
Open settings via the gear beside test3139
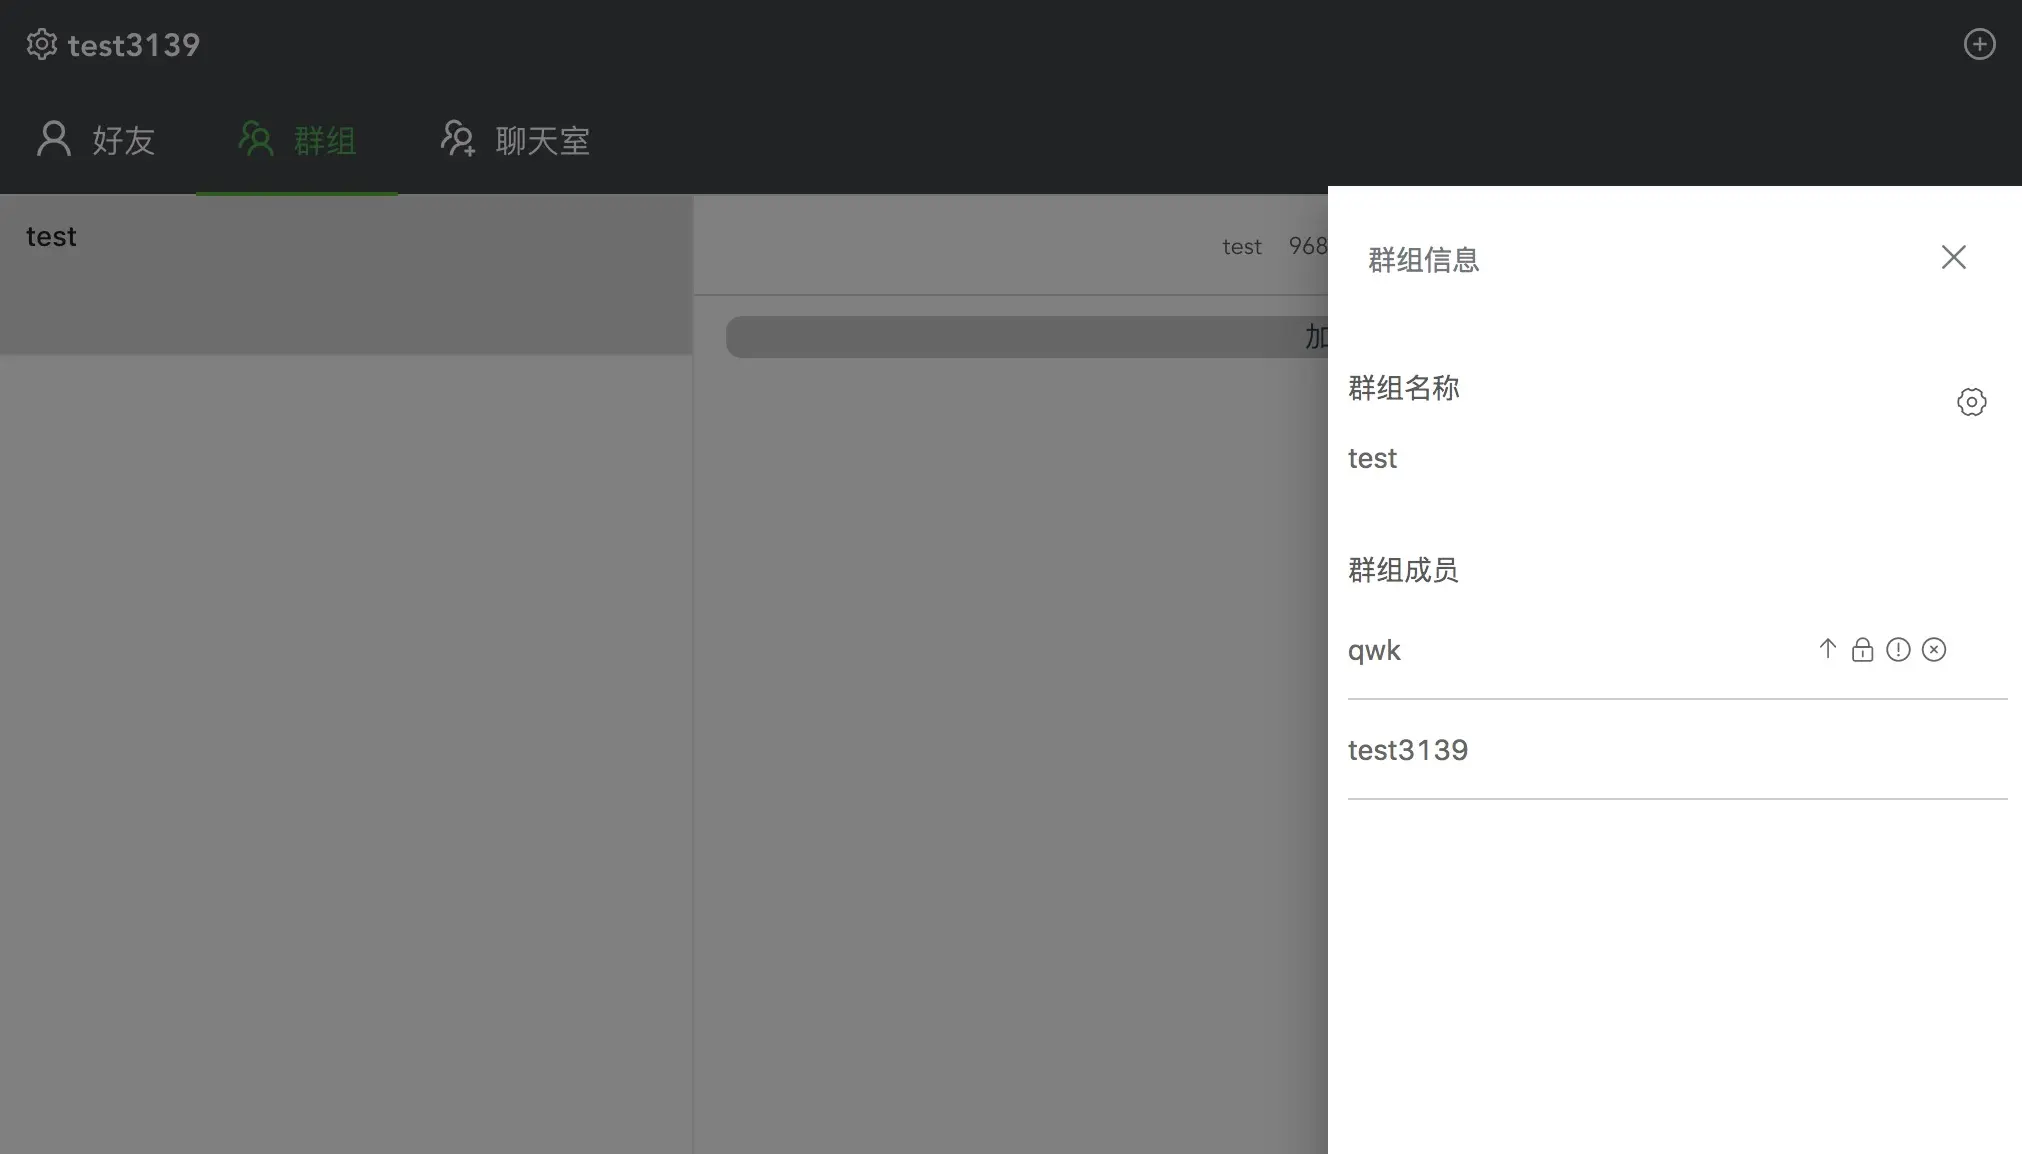point(41,45)
